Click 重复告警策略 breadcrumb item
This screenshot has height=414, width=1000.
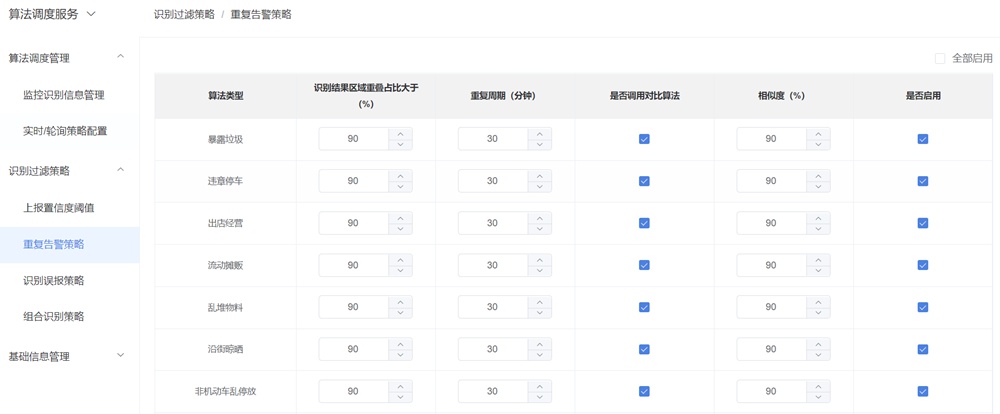click(x=261, y=14)
